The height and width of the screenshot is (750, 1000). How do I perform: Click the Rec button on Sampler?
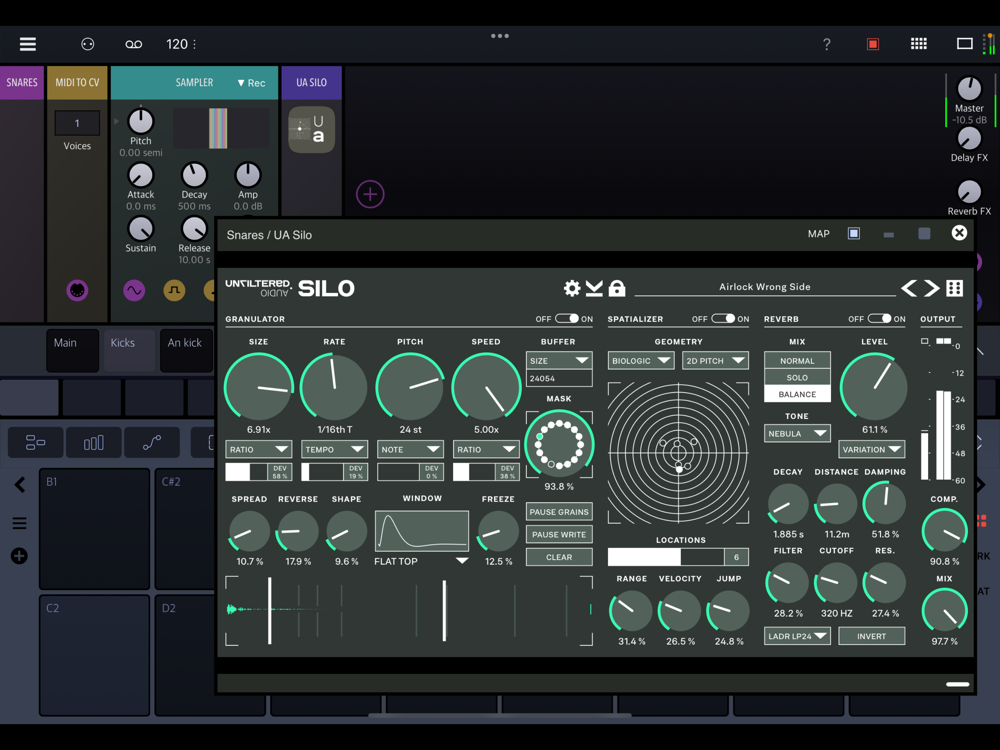click(x=251, y=83)
